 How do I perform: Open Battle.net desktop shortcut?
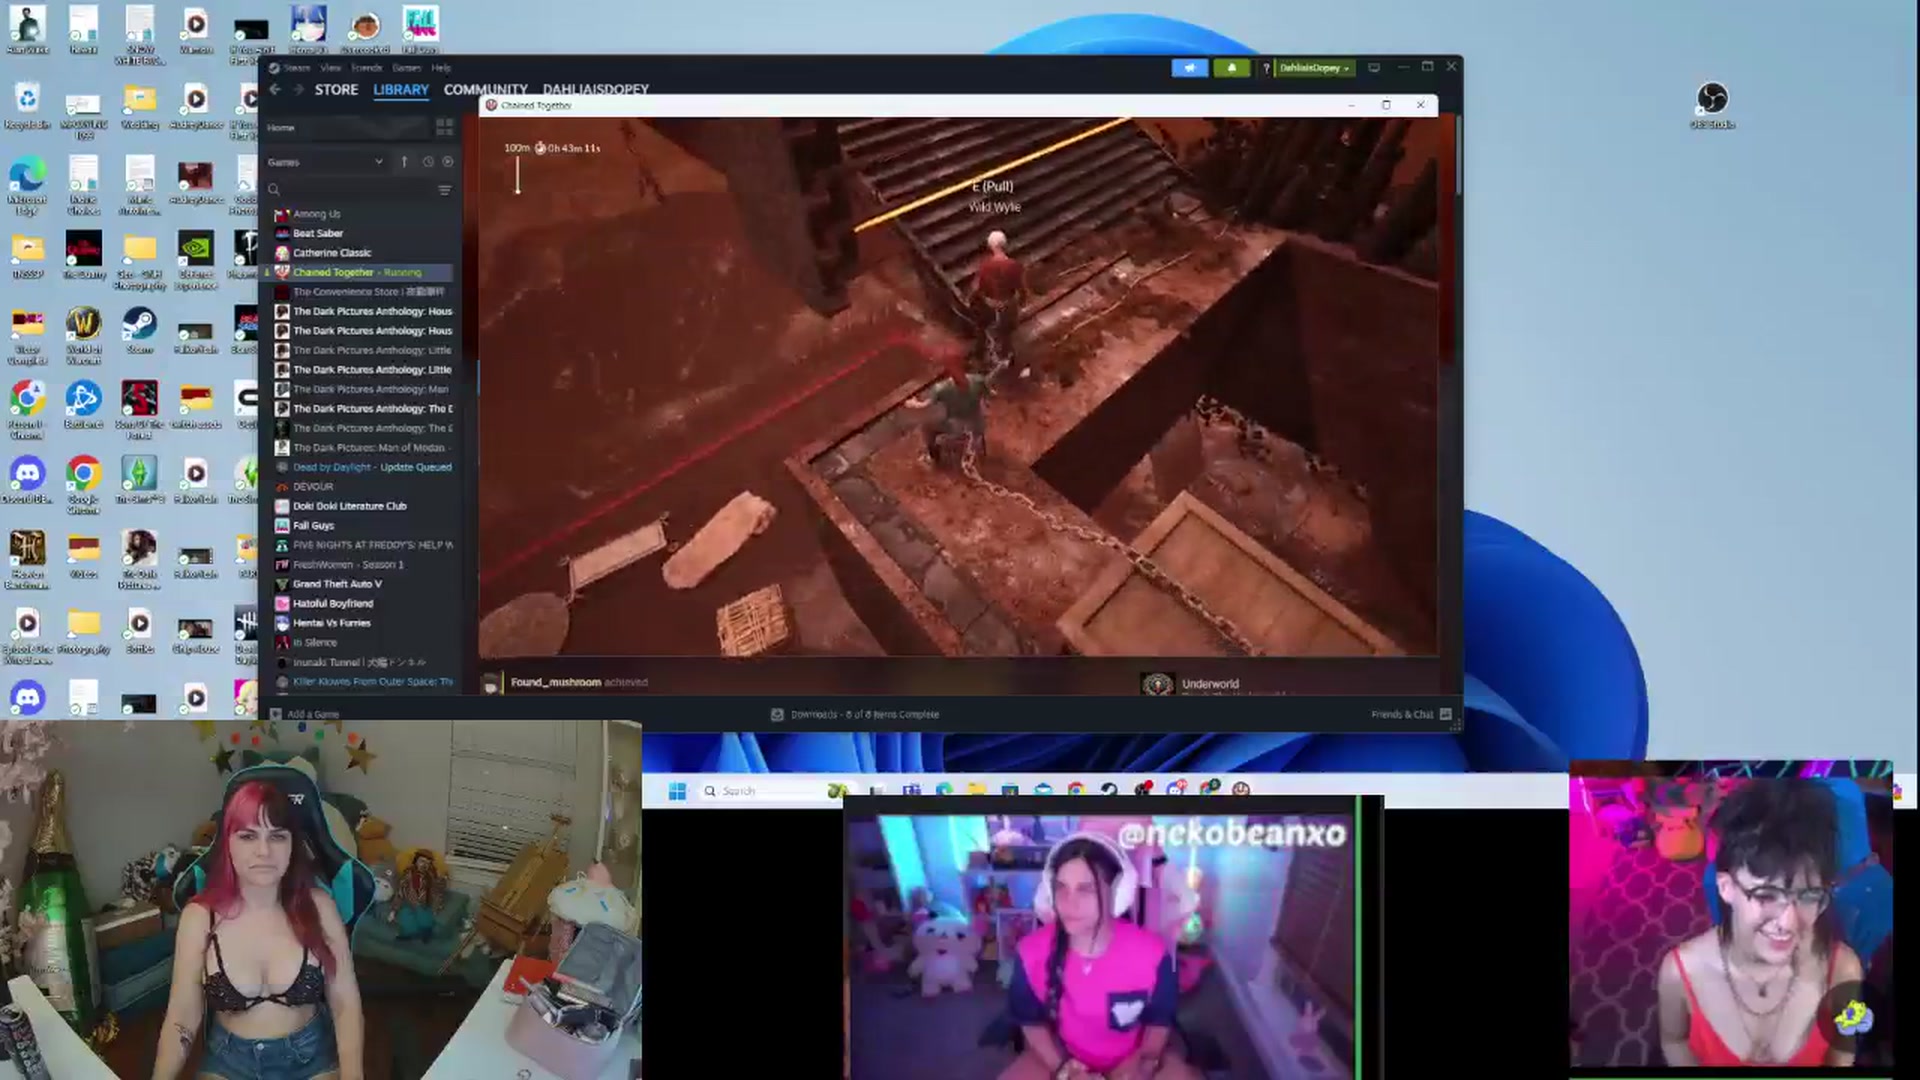[83, 405]
